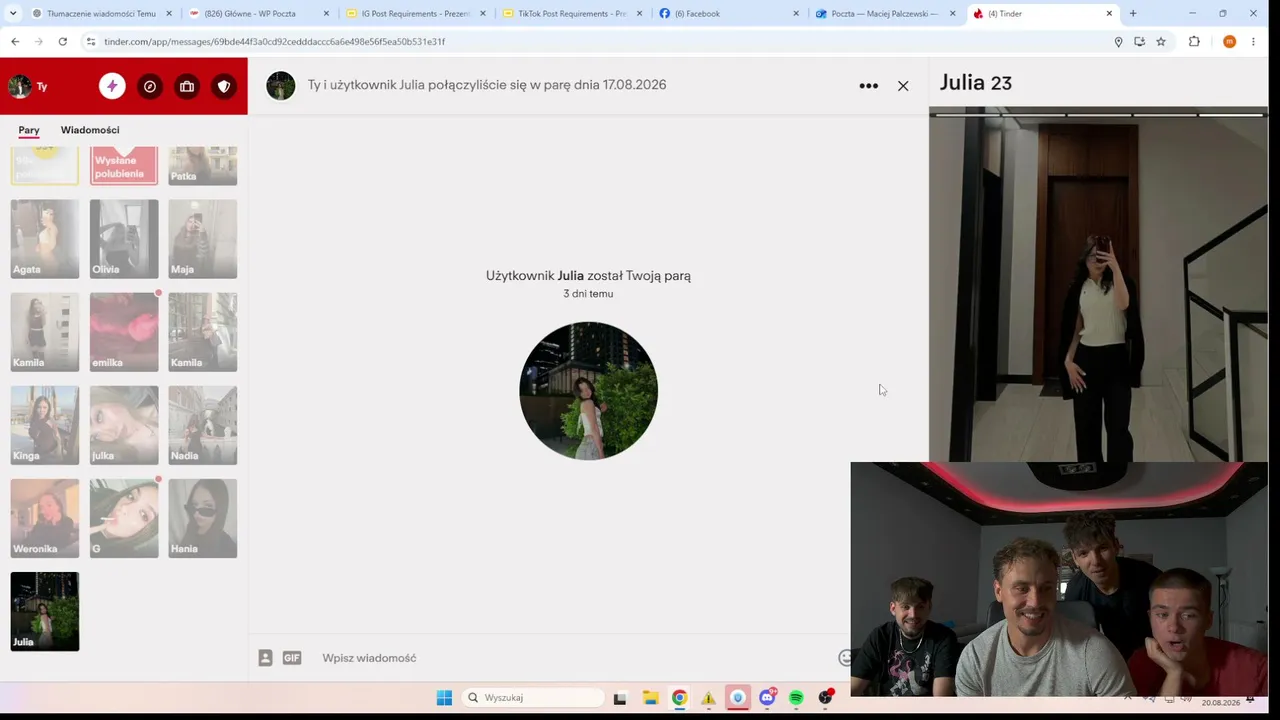This screenshot has height=720, width=1280.
Task: Click the GIF button in message bar
Action: coord(292,658)
